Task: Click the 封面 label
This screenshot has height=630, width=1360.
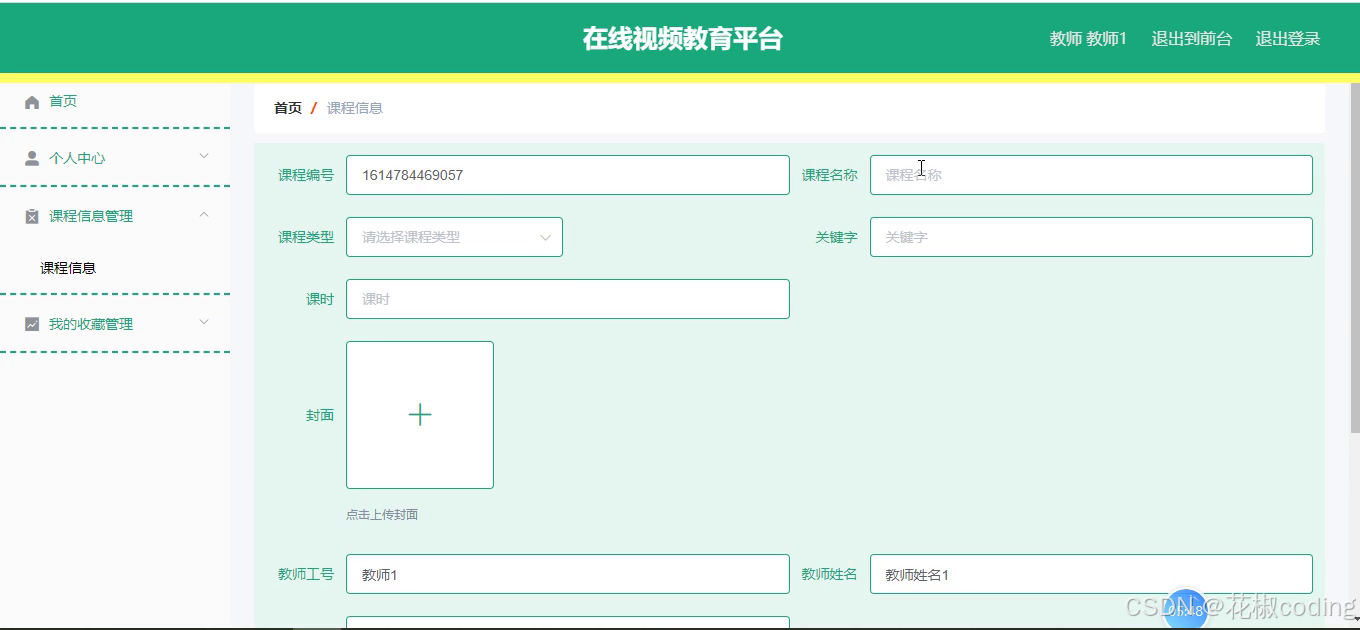Action: click(x=320, y=415)
